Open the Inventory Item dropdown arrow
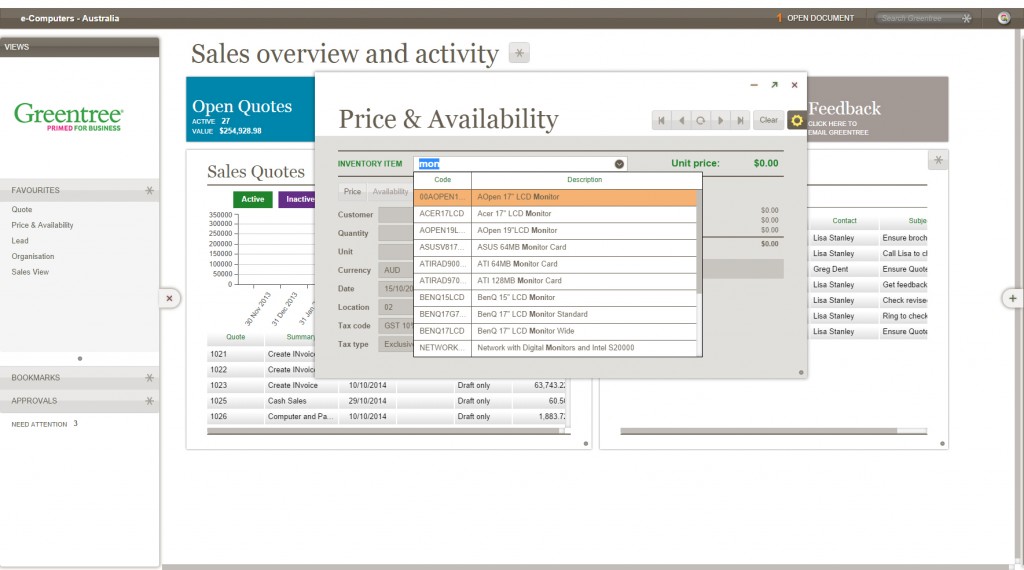The width and height of the screenshot is (1024, 570). click(x=619, y=164)
